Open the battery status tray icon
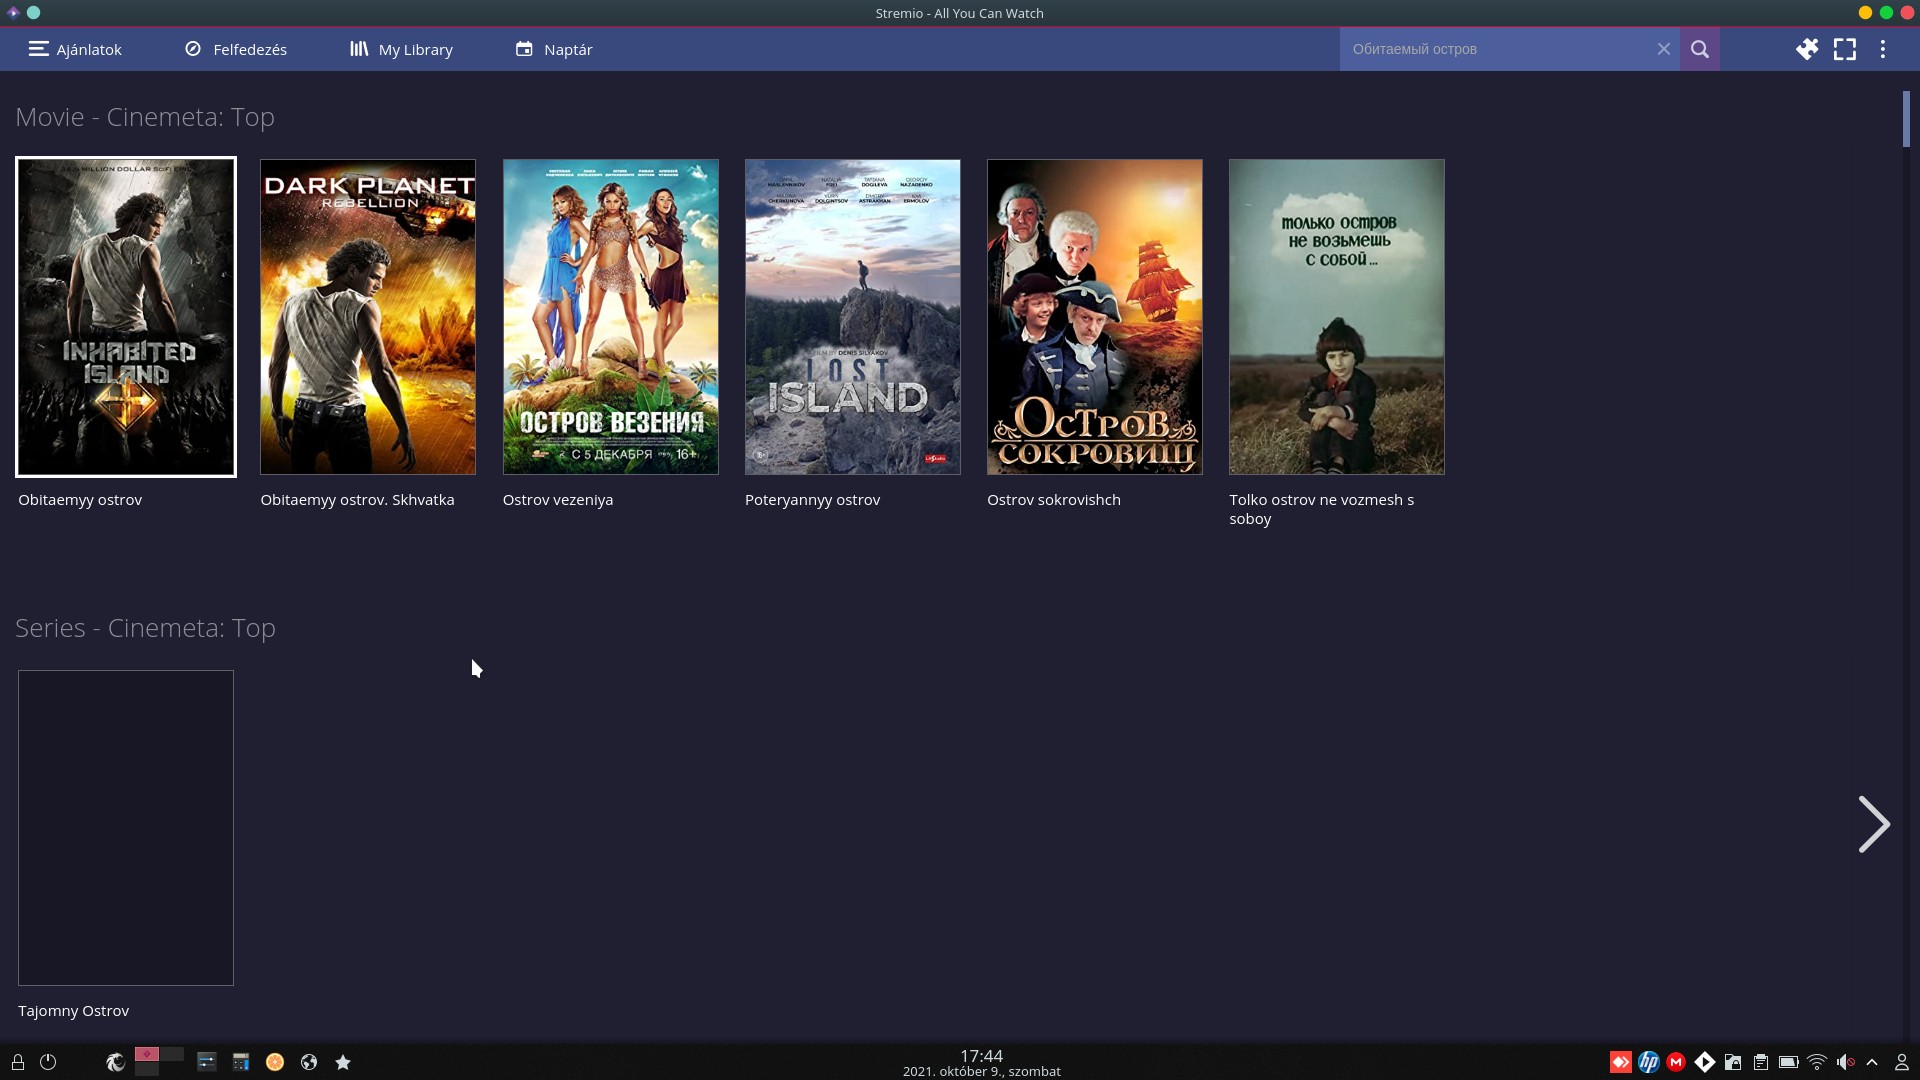Image resolution: width=1920 pixels, height=1080 pixels. 1789,1062
